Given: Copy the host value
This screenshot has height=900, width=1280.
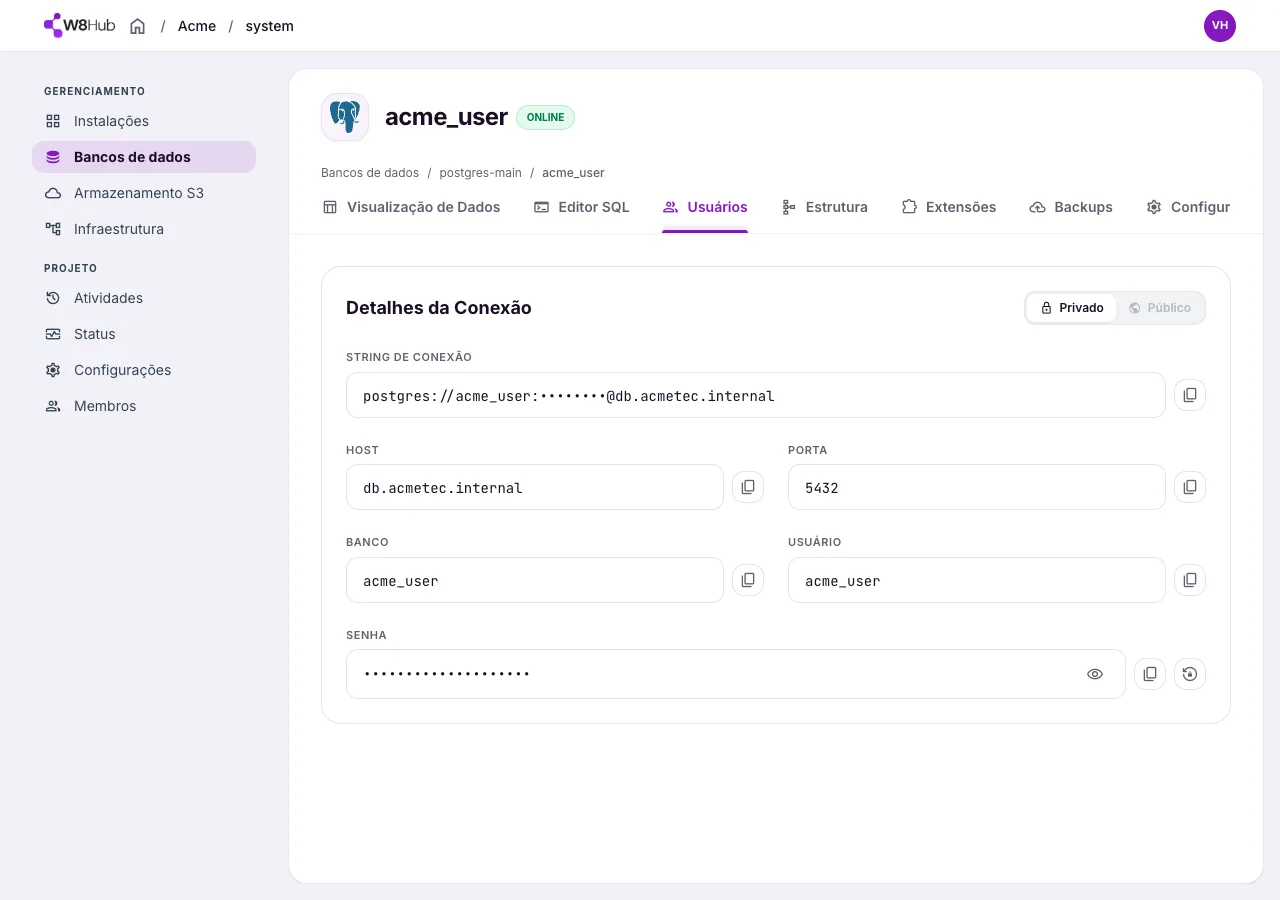Looking at the screenshot, I should [748, 487].
